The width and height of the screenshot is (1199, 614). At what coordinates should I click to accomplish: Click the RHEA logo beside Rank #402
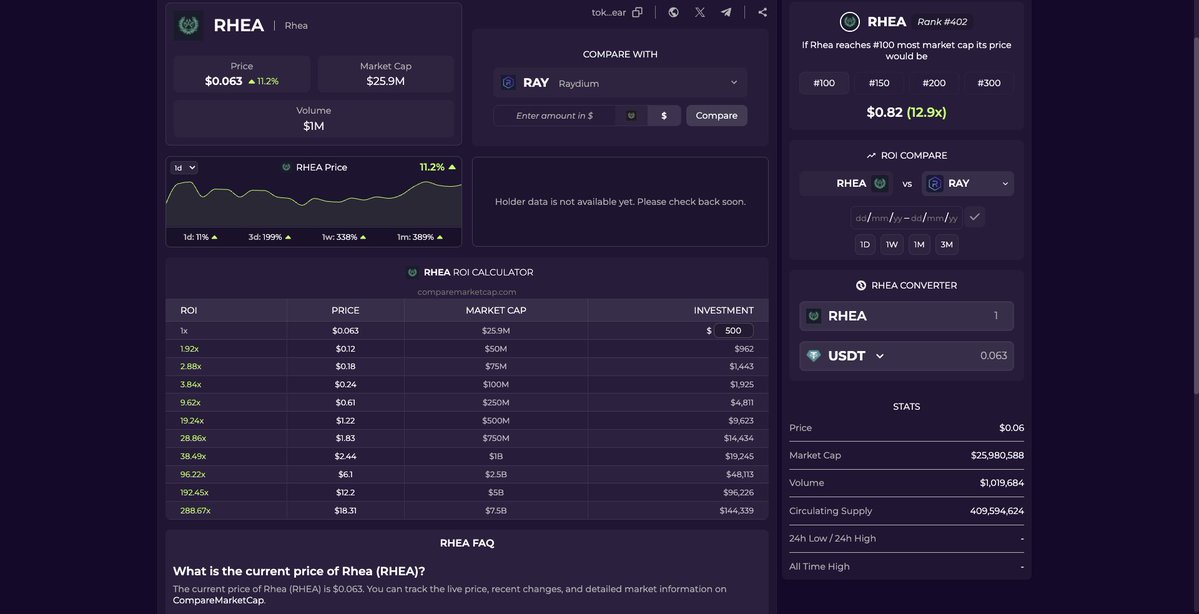[850, 22]
